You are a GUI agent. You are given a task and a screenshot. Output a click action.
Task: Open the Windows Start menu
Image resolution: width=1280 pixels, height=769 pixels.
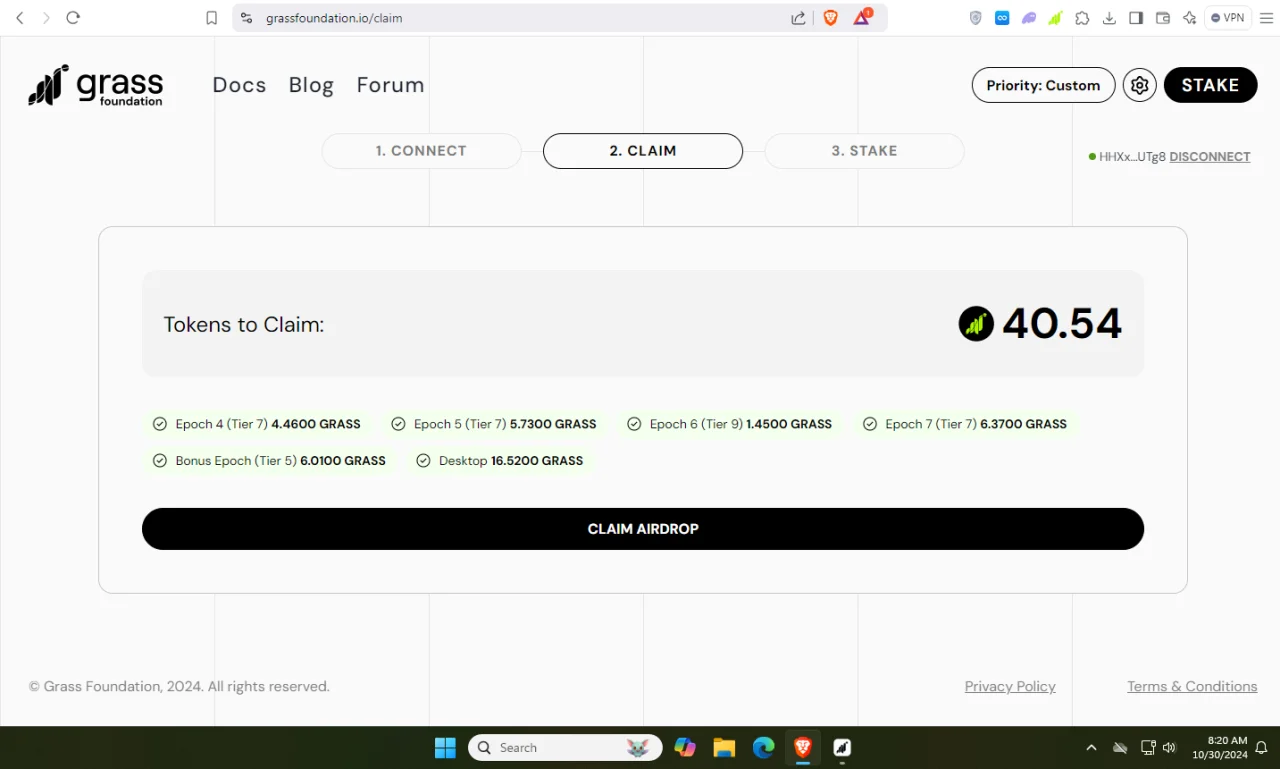pyautogui.click(x=445, y=748)
